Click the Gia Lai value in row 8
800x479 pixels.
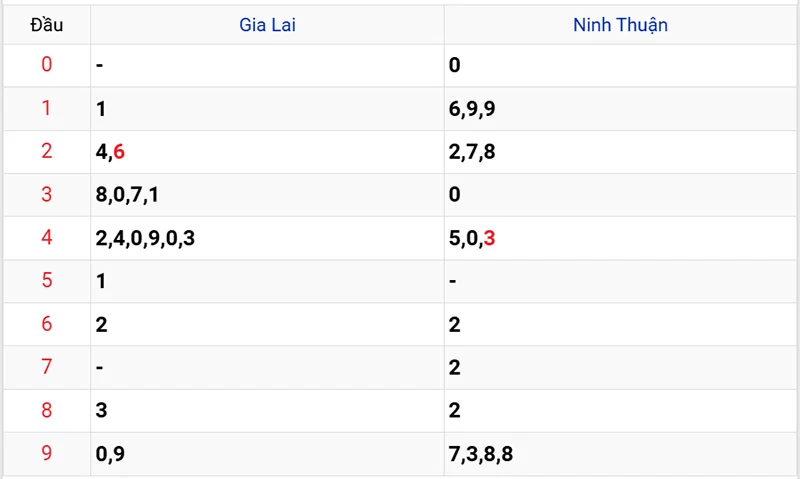tap(101, 411)
